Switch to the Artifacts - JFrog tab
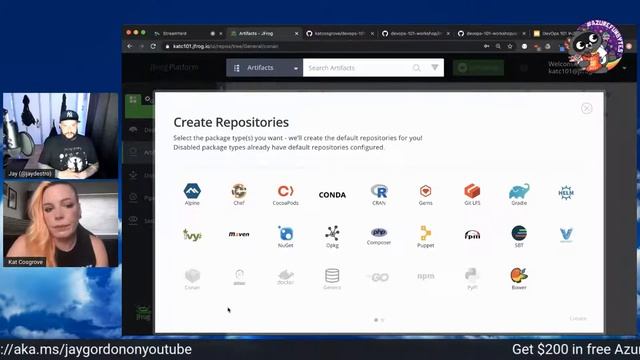 pyautogui.click(x=263, y=33)
